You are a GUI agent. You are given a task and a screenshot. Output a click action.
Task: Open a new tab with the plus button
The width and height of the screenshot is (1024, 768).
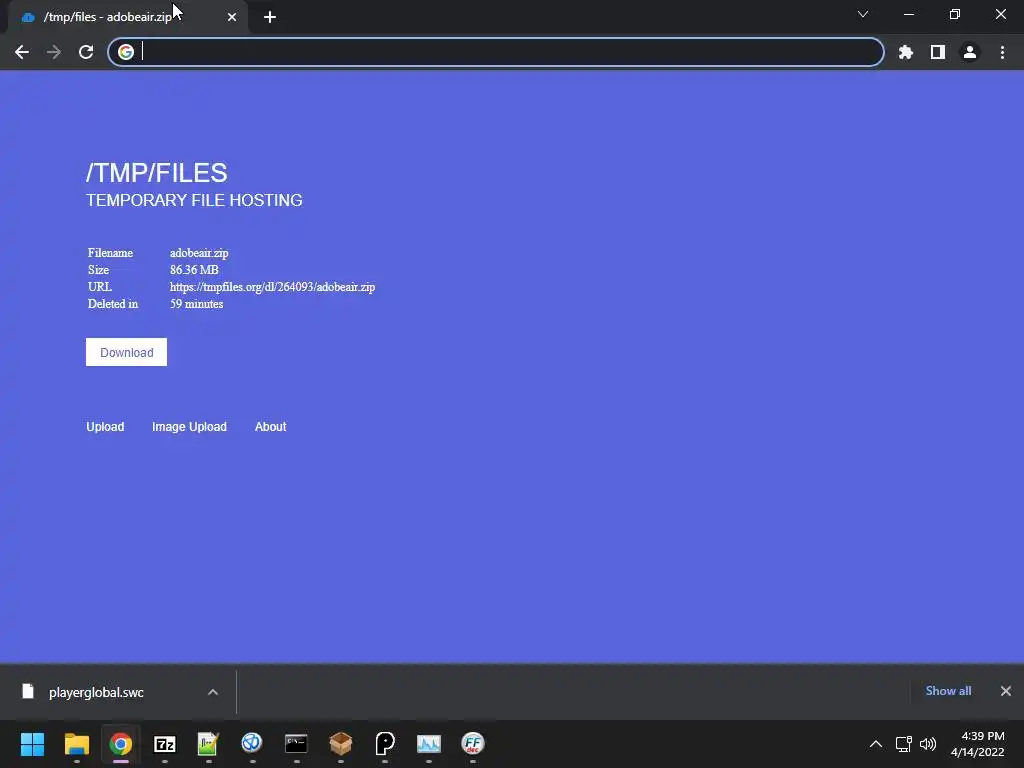270,17
